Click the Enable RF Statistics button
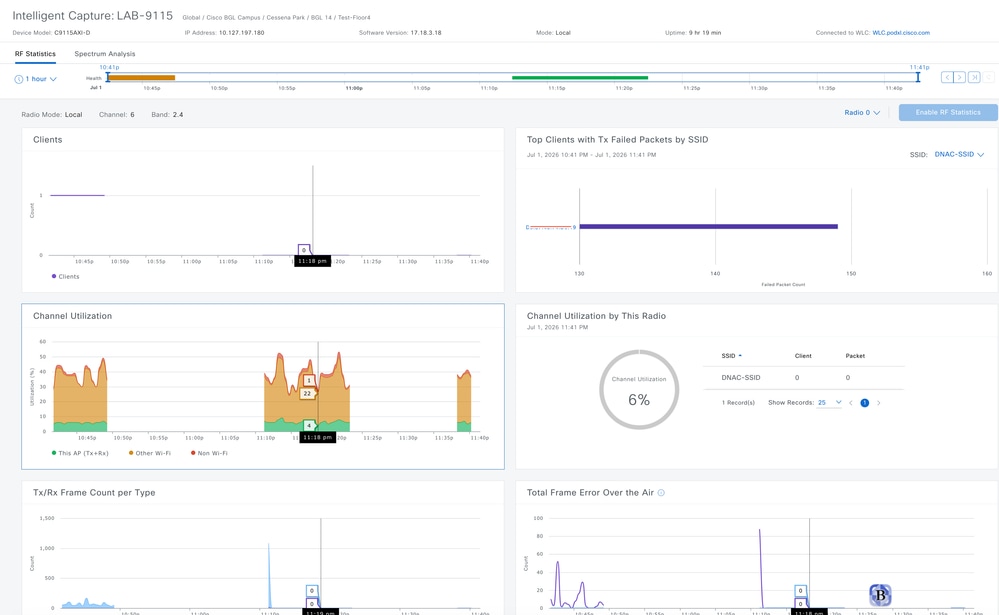 coord(948,112)
